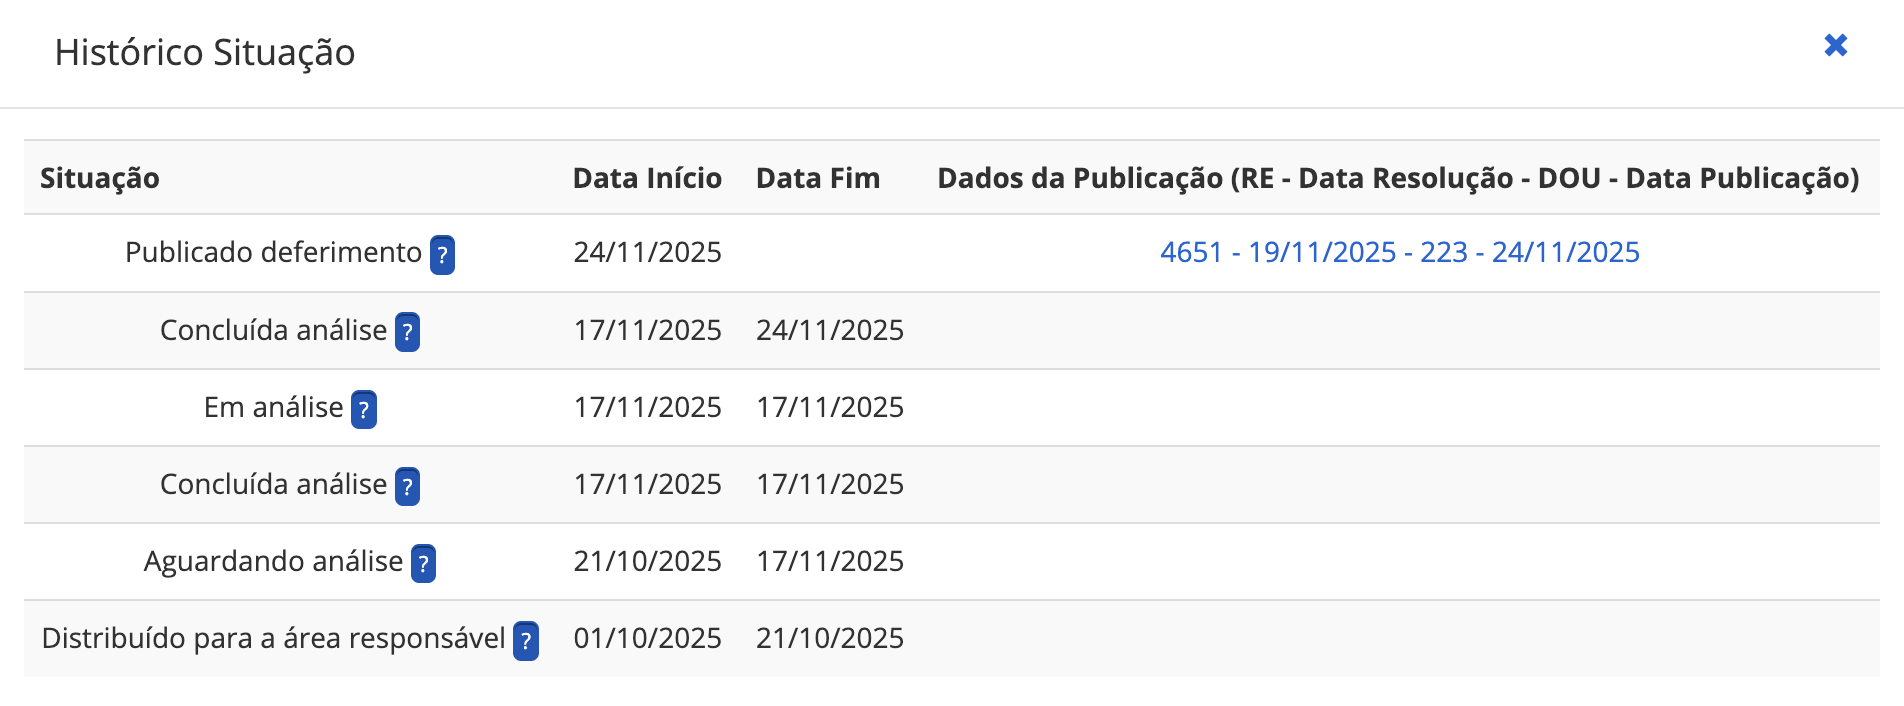Click Data Fim of the Distribuído row
1904x706 pixels.
tap(829, 638)
